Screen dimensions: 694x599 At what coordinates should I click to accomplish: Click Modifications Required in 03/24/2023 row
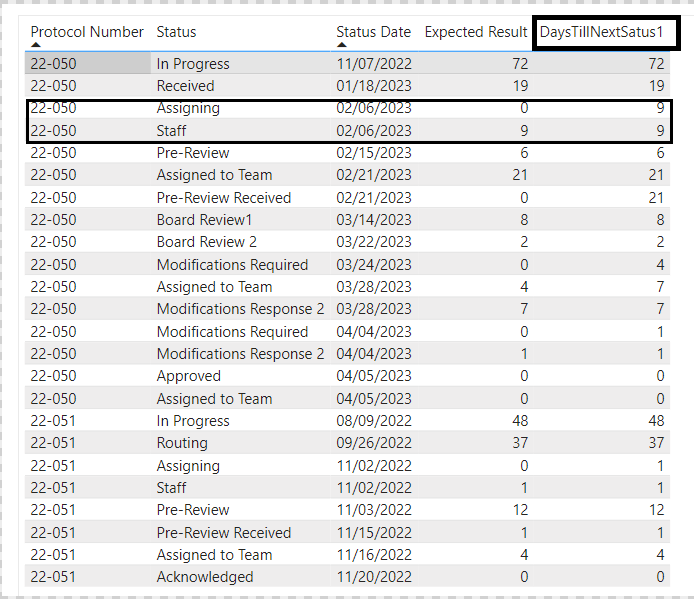[232, 265]
